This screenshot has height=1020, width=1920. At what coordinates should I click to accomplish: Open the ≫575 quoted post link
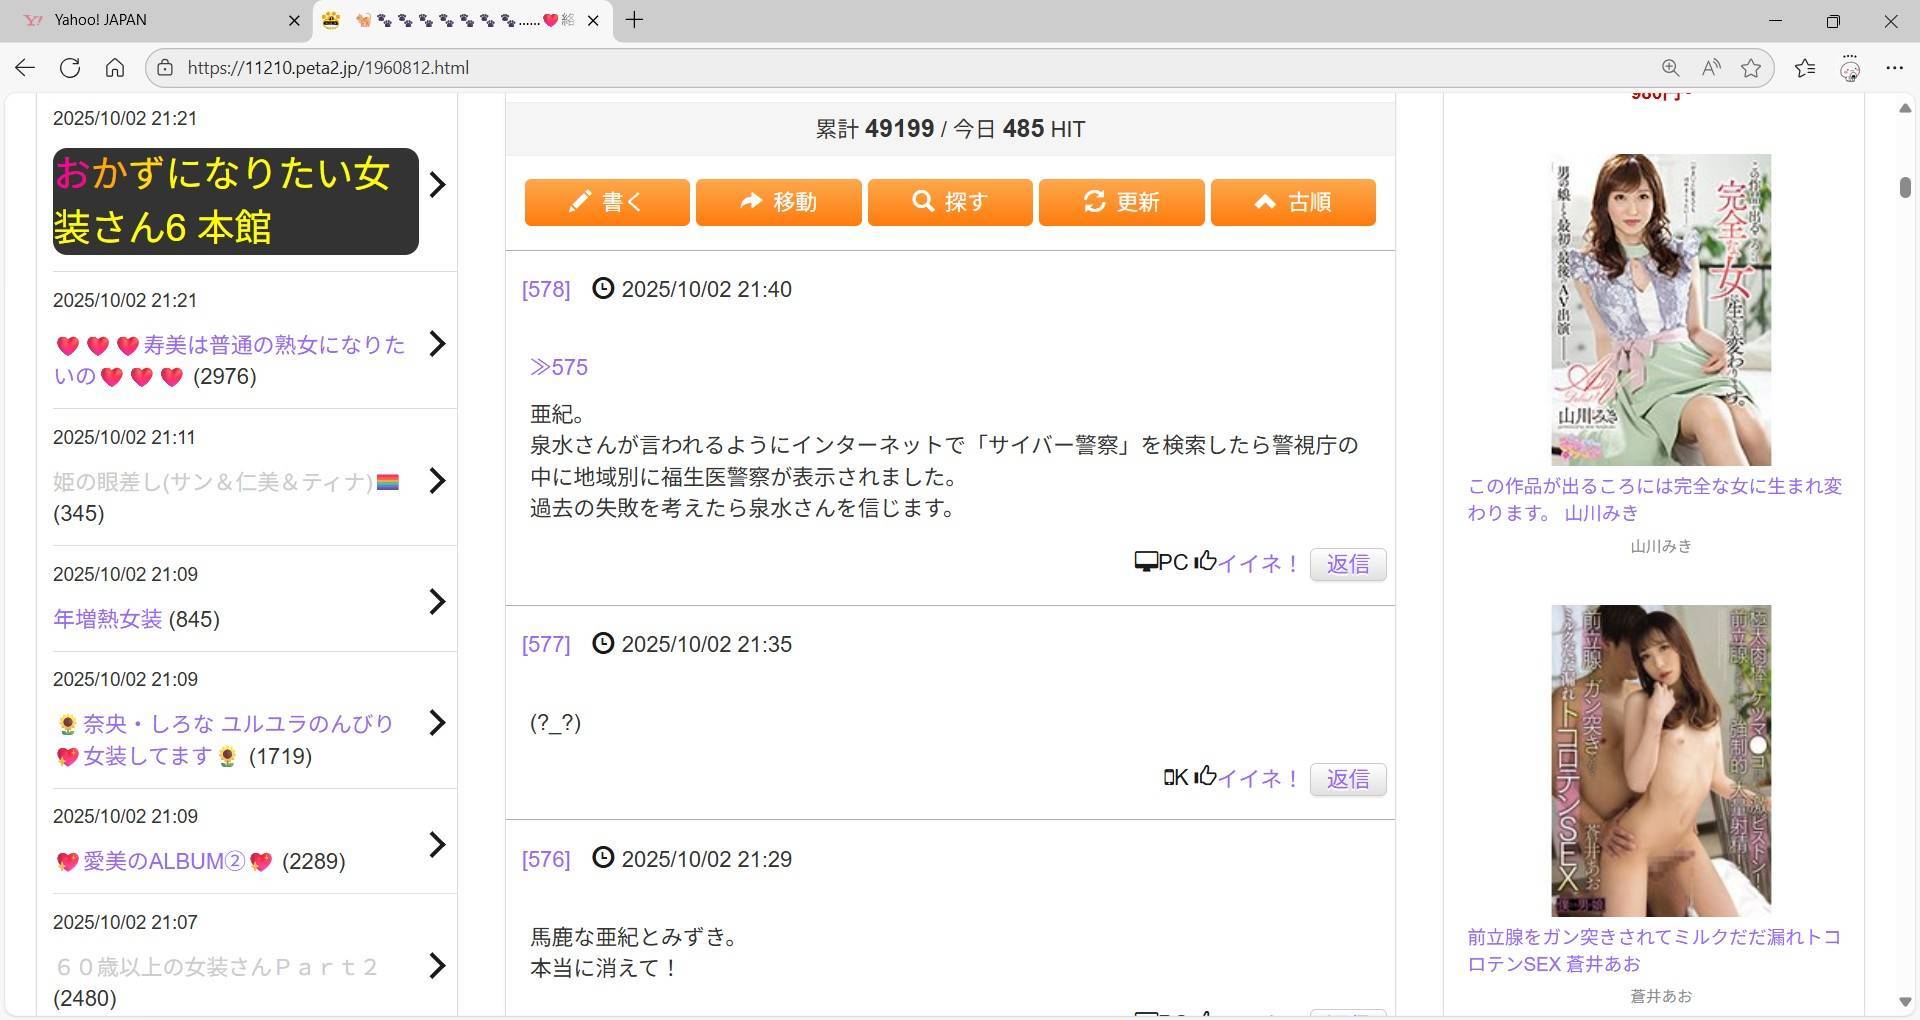[559, 367]
